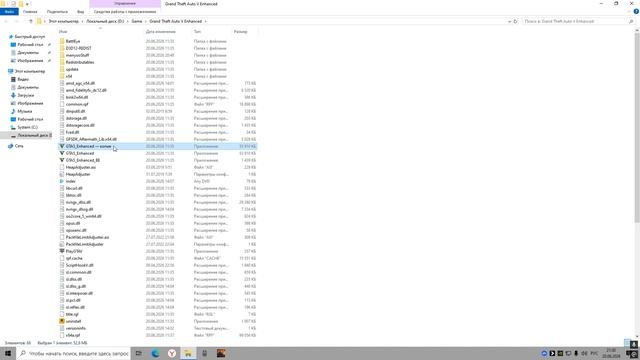
Task: Expand the chevron after Grand Theft Auto V Enhanced
Action: tap(205, 21)
